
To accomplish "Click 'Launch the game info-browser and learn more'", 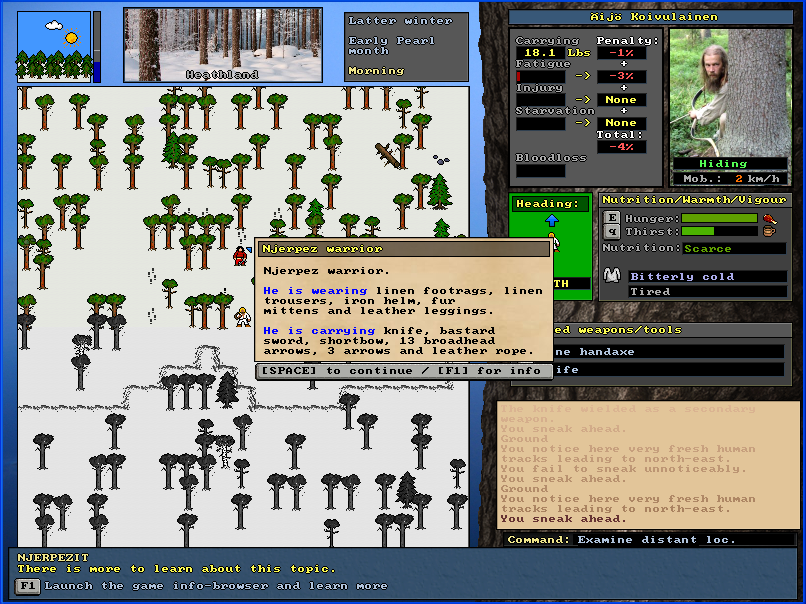I will pyautogui.click(x=216, y=586).
